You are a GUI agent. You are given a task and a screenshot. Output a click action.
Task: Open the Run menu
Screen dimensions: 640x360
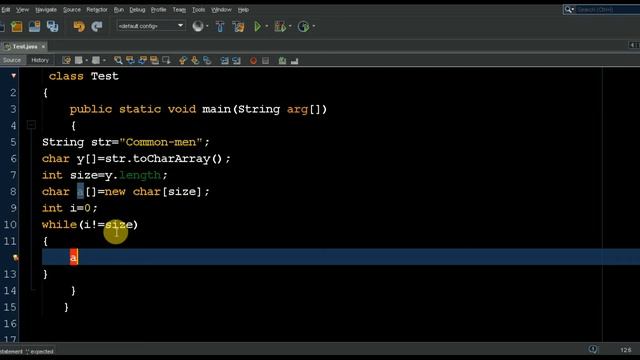(x=118, y=9)
